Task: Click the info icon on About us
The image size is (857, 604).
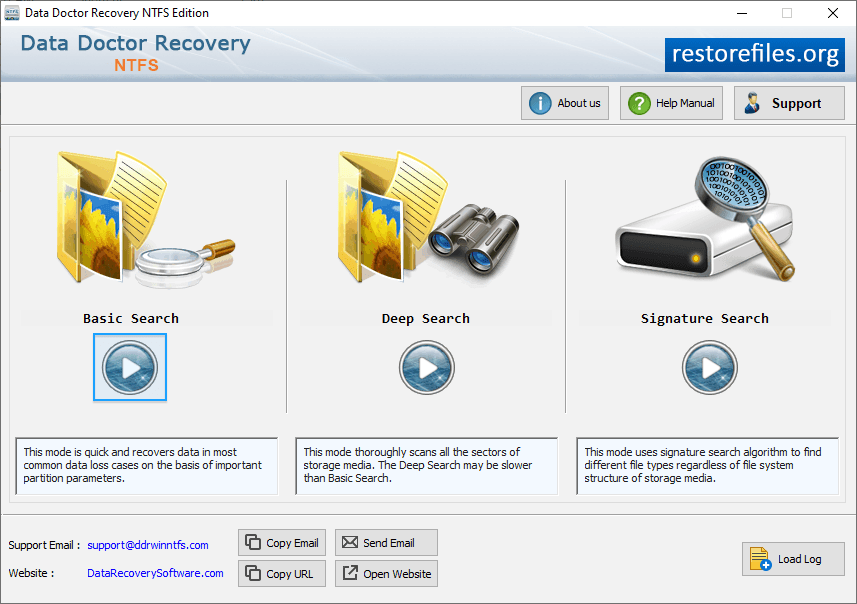Action: (540, 103)
